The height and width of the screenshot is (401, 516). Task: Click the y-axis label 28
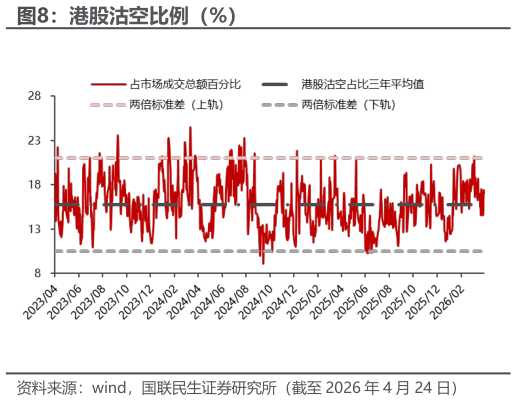[34, 96]
